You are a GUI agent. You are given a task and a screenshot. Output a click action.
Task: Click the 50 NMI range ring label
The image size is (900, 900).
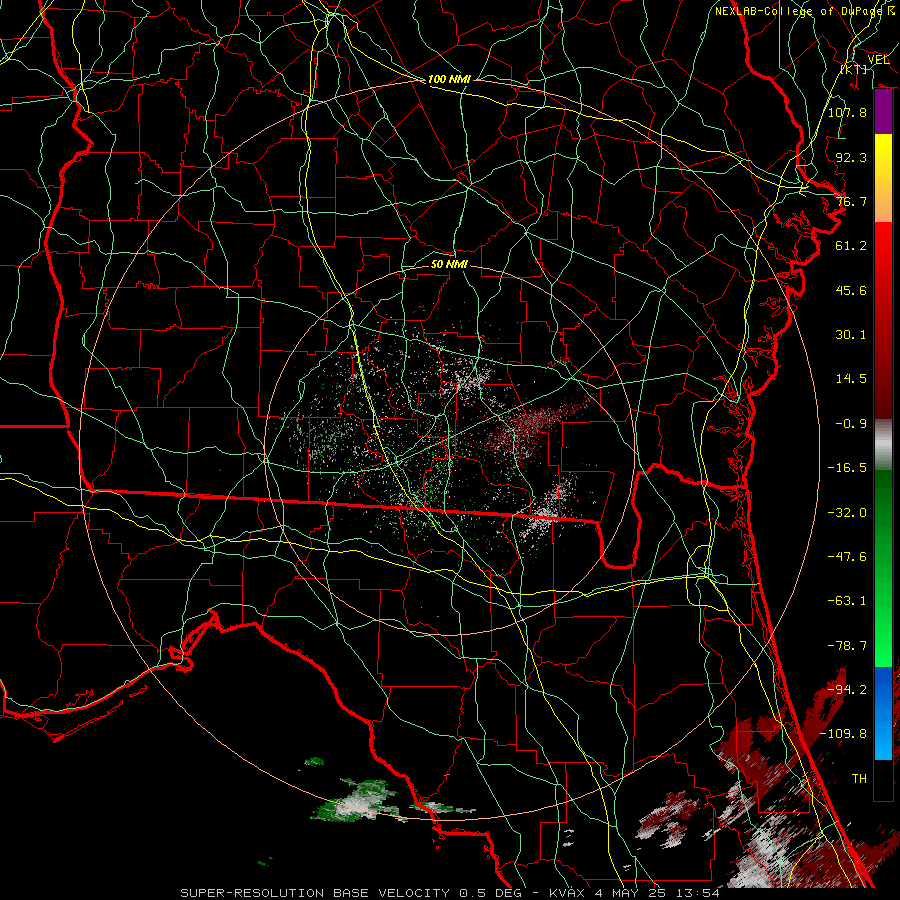tap(449, 264)
